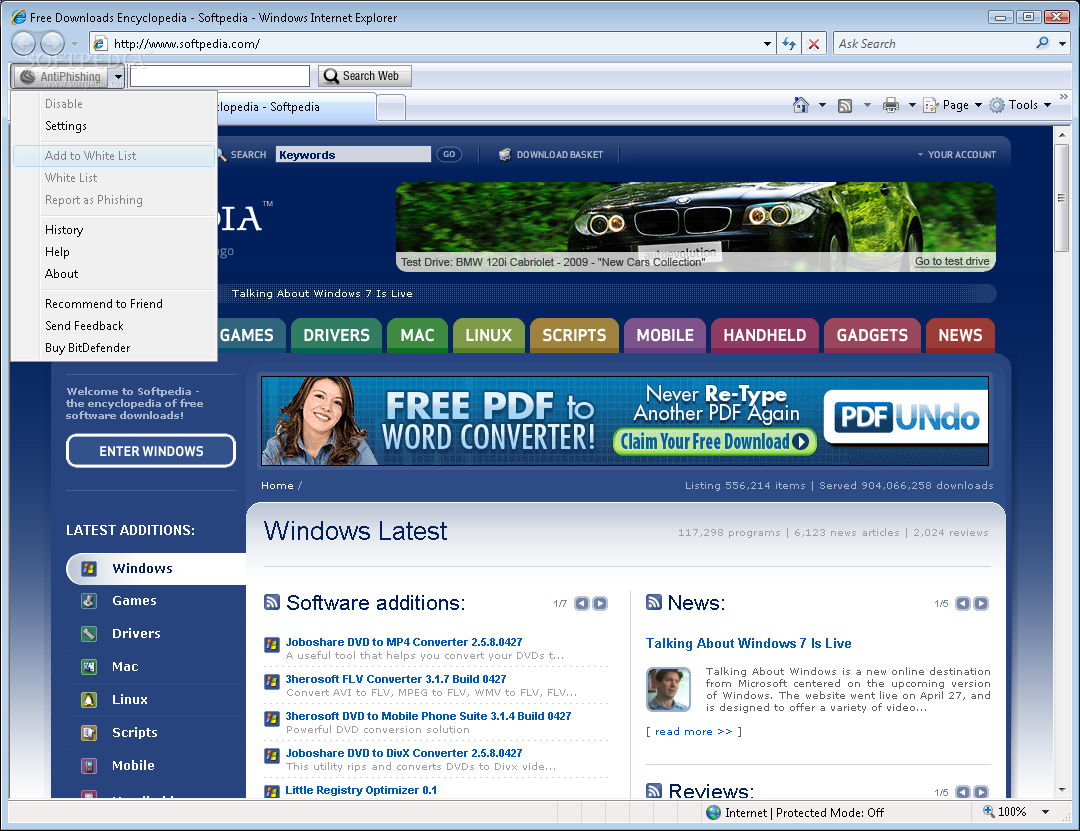1080x831 pixels.
Task: Click the IE Back navigation button
Action: tap(23, 43)
